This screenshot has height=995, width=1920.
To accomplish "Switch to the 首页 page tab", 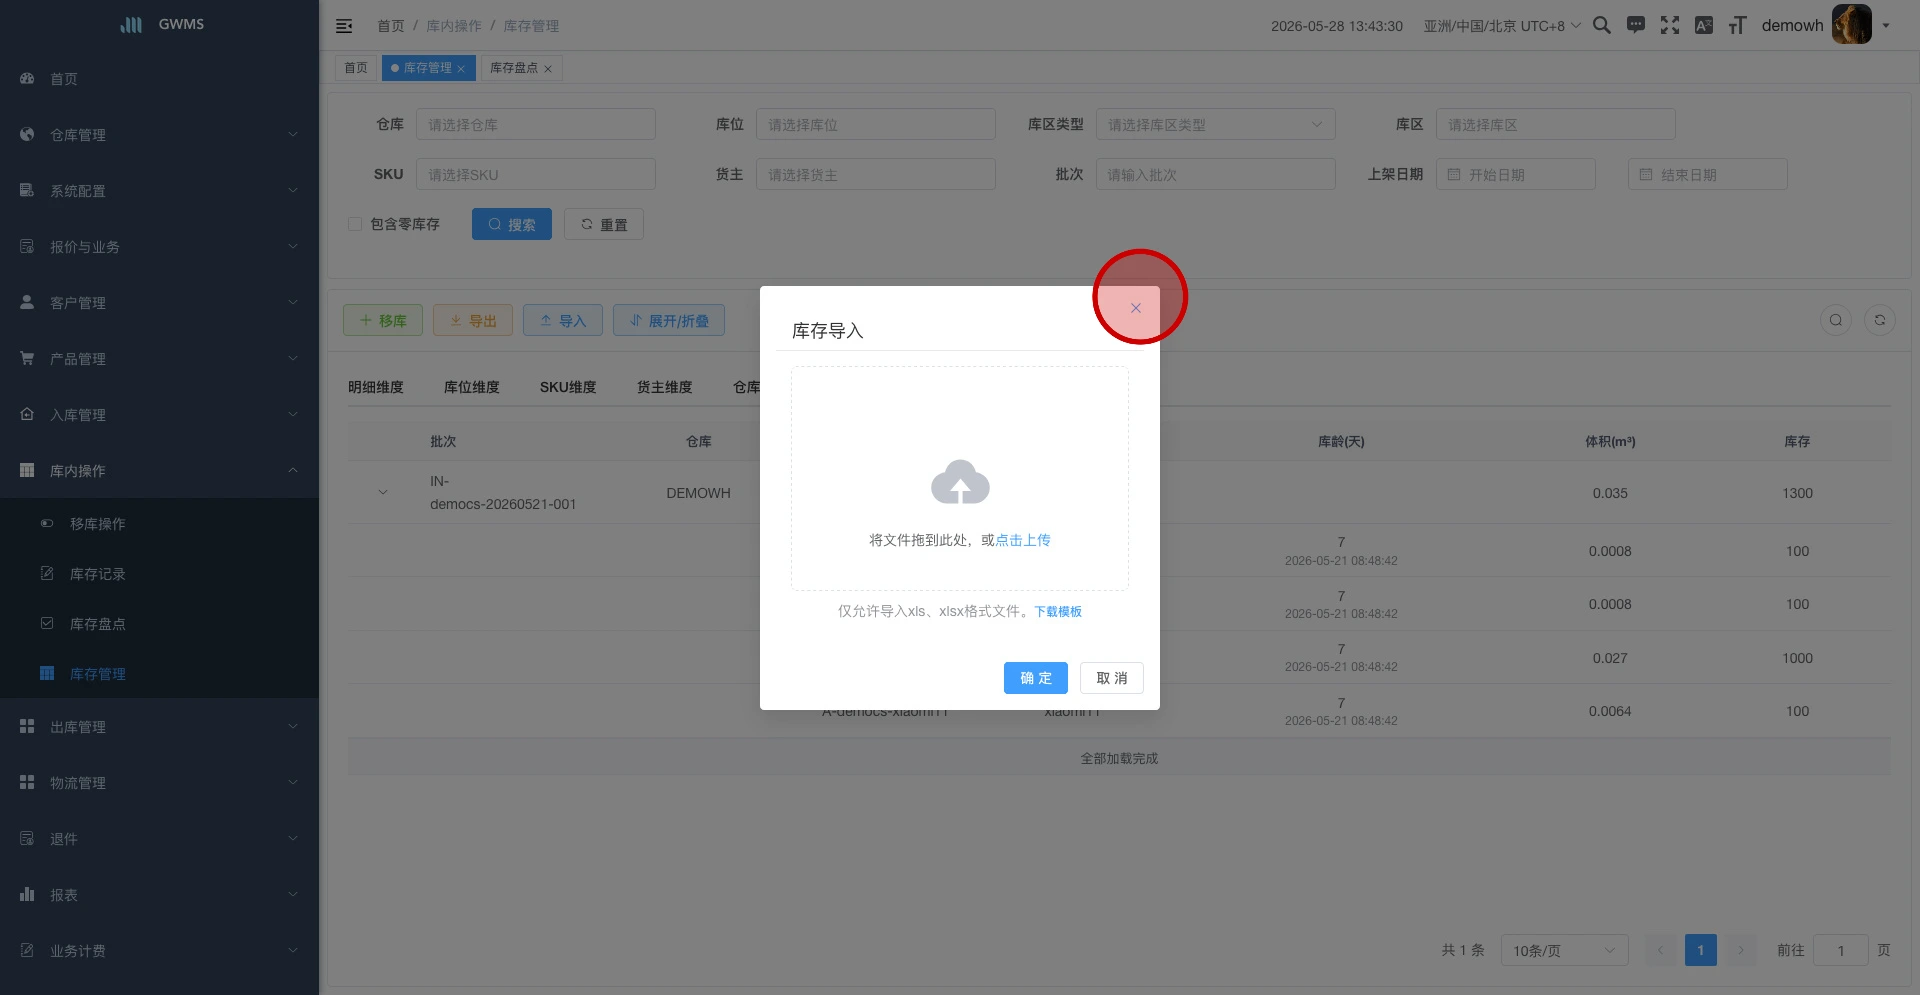I will click(x=356, y=68).
